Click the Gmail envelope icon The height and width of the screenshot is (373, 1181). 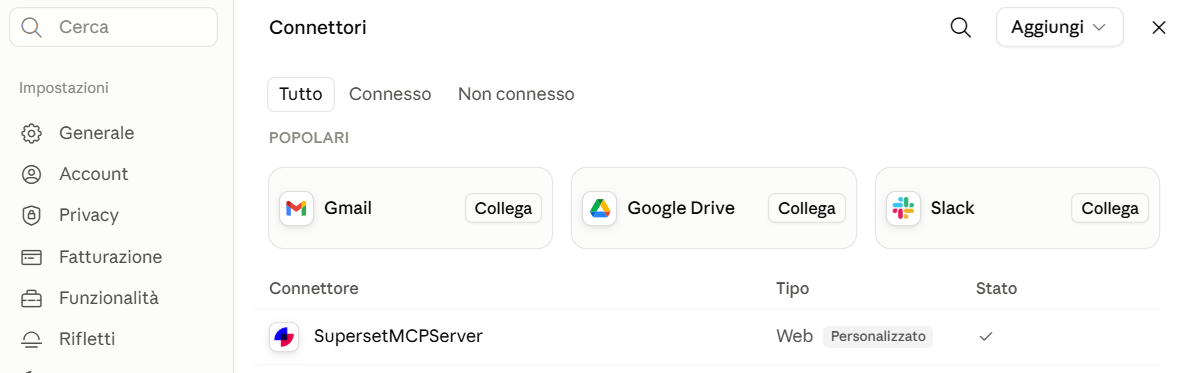(x=297, y=209)
